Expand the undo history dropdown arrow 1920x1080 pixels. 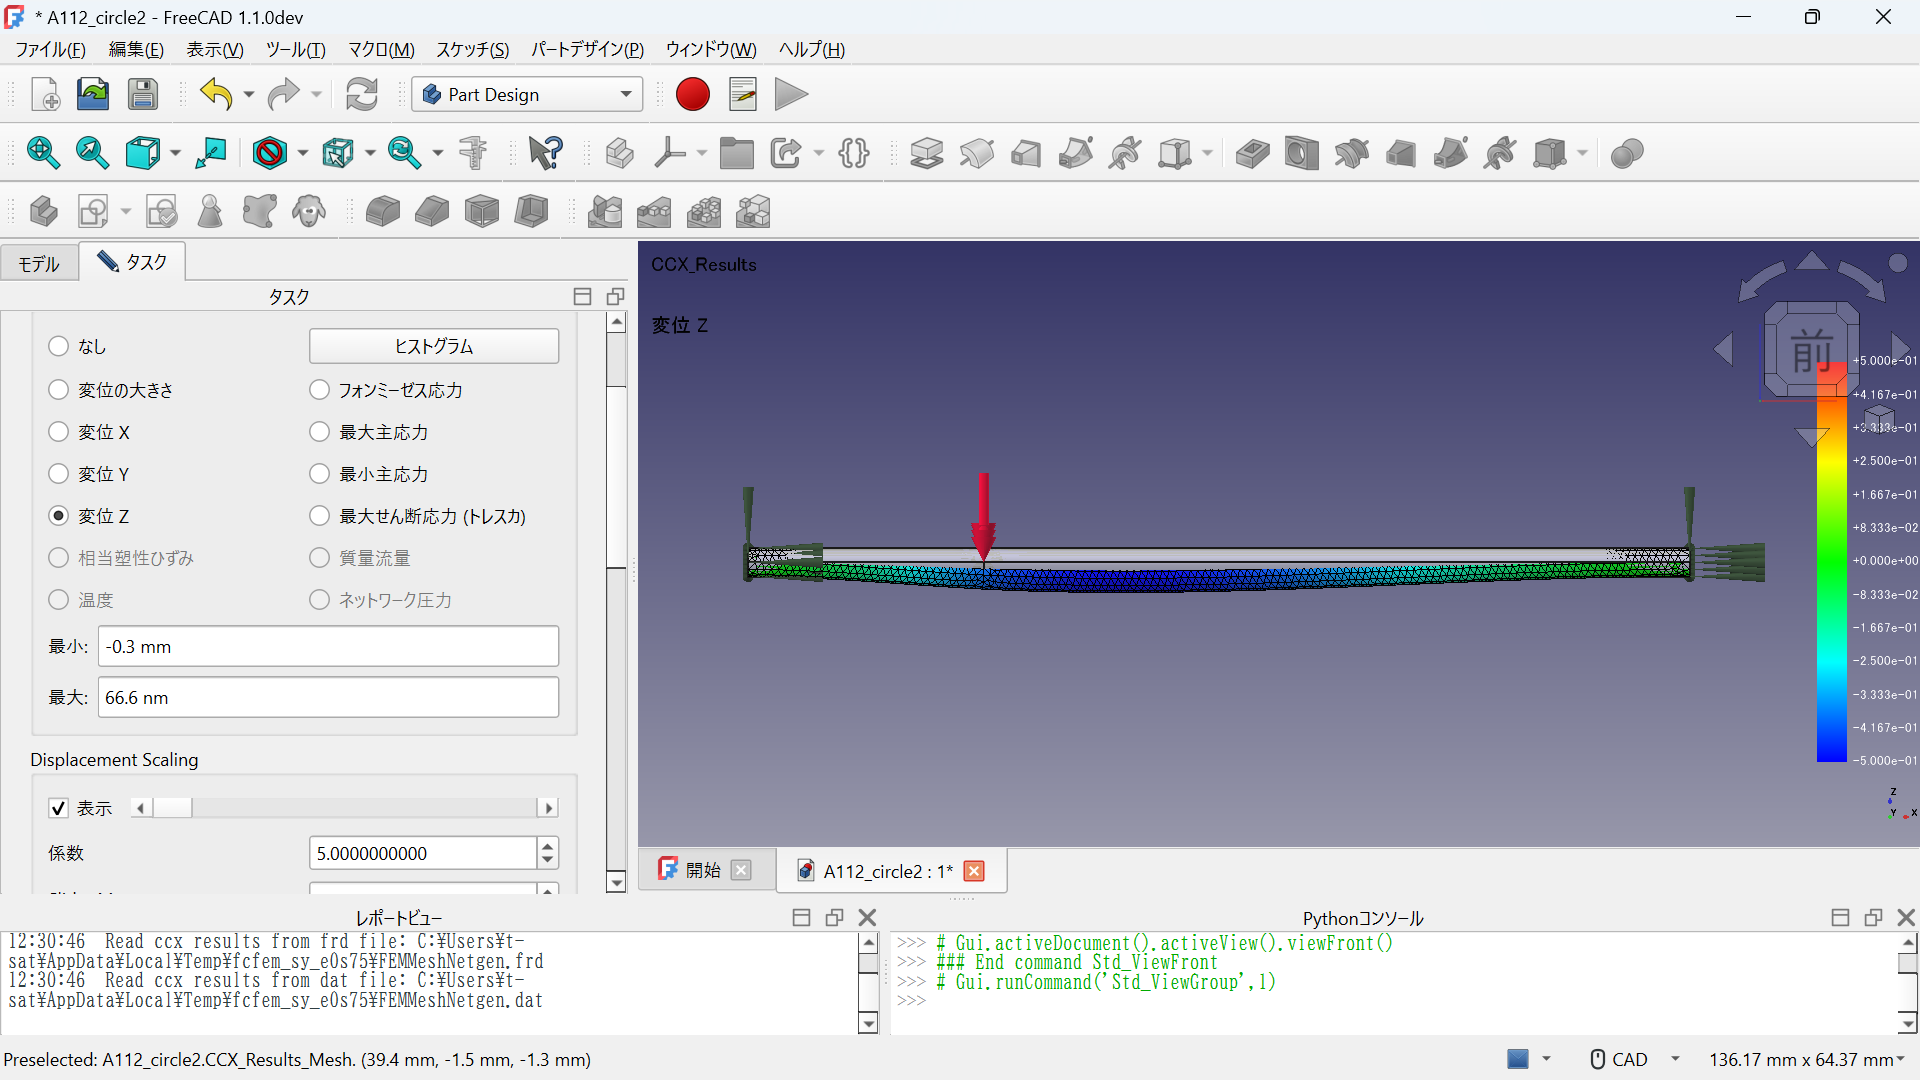click(249, 95)
